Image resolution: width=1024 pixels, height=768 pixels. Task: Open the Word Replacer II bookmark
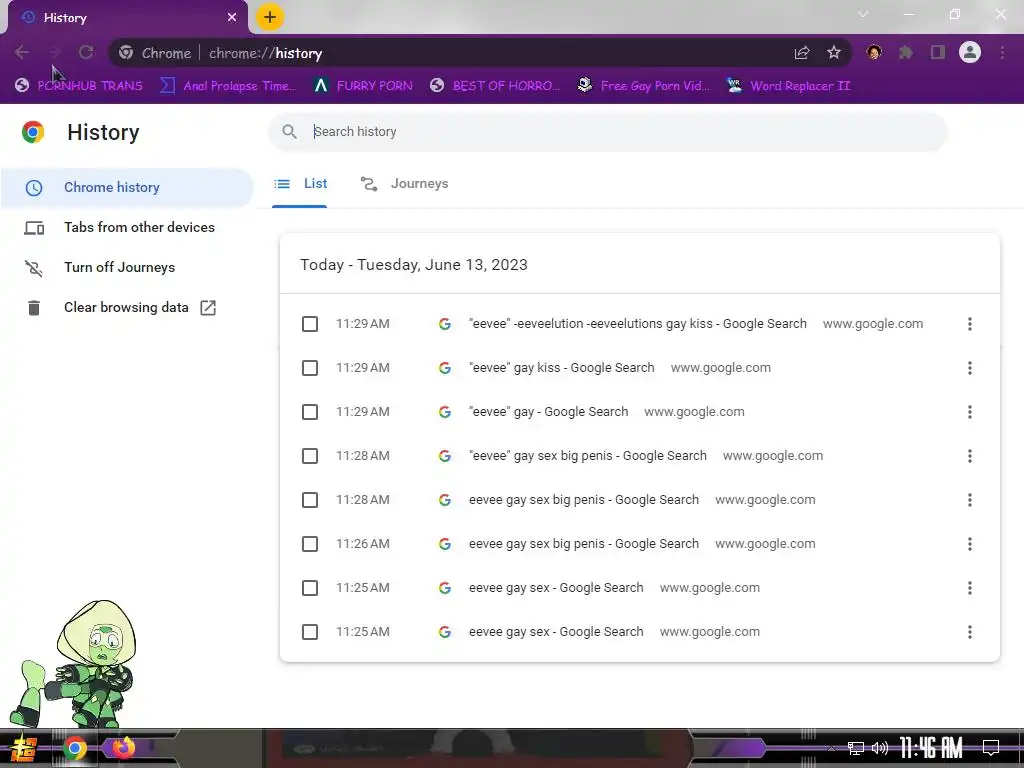788,86
